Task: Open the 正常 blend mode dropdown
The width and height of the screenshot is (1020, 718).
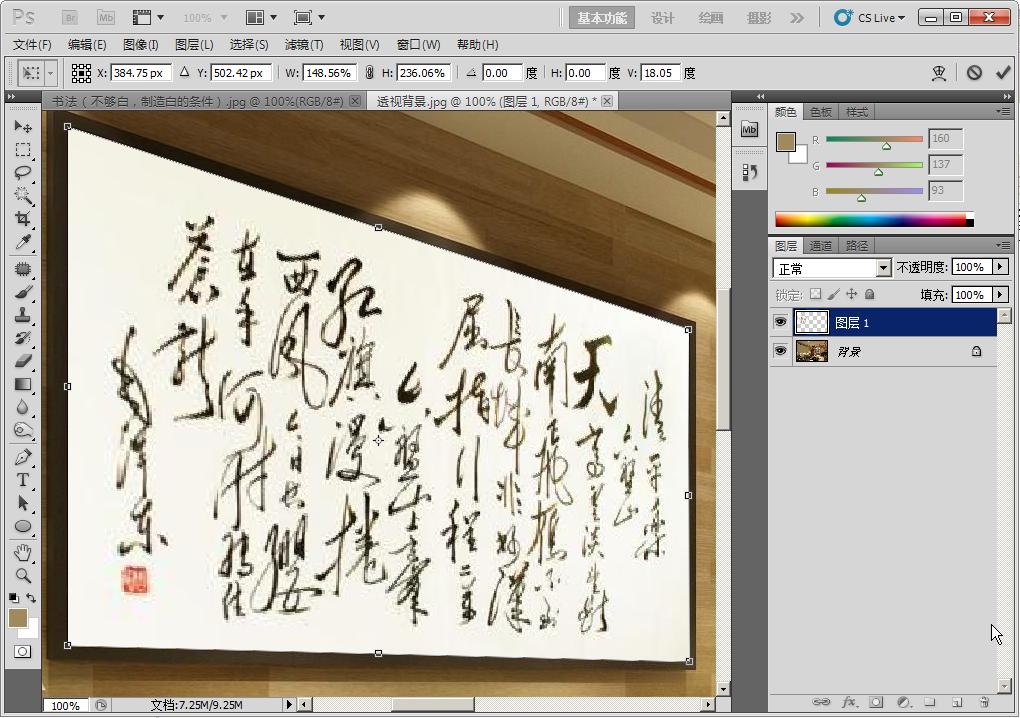Action: pos(882,267)
